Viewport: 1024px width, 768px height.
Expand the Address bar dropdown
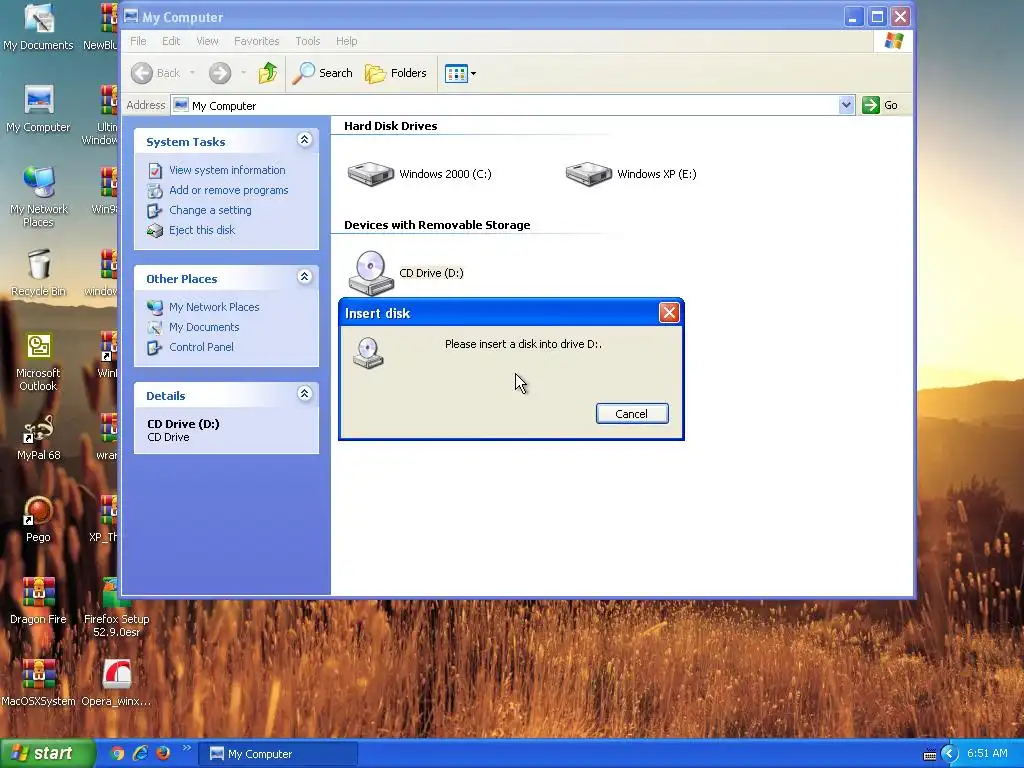coord(846,105)
